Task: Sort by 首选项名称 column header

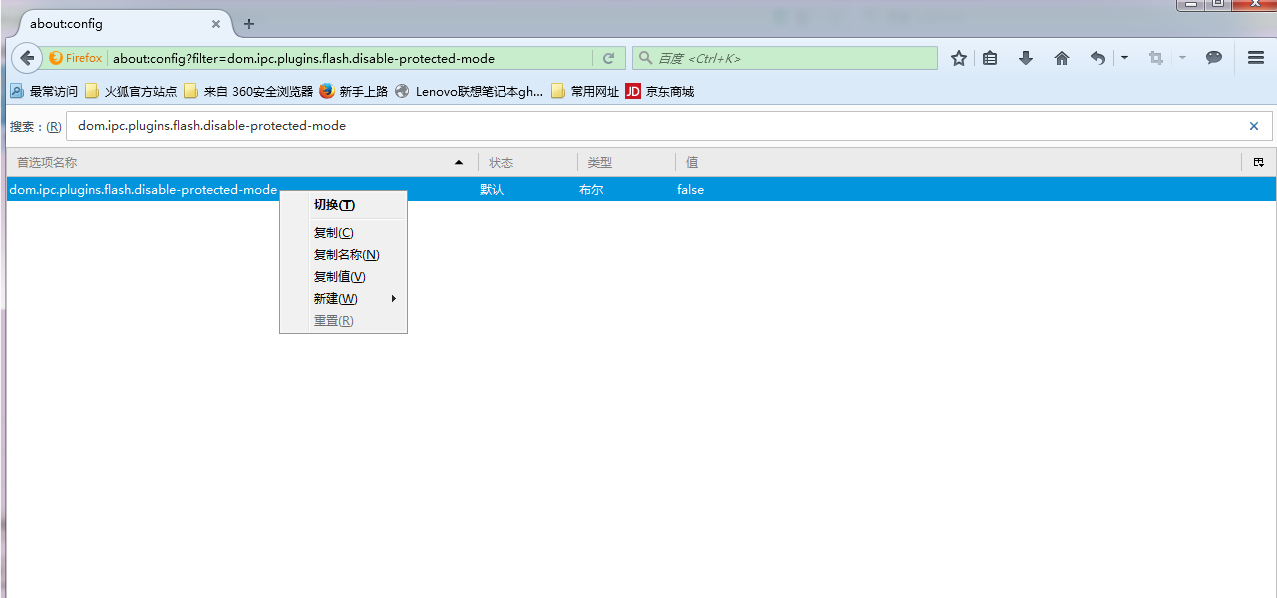Action: [x=242, y=162]
